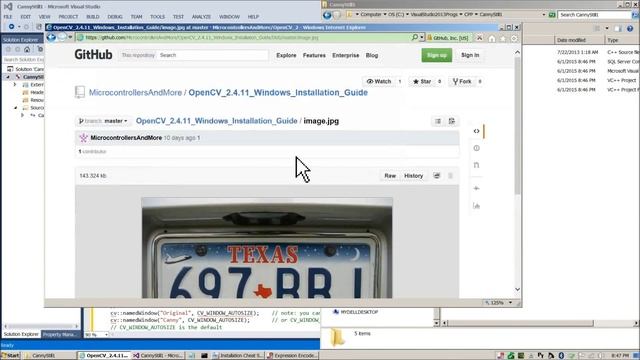Open command prompt taskbar icon
Screen dimensions: 640x360
coord(204,356)
